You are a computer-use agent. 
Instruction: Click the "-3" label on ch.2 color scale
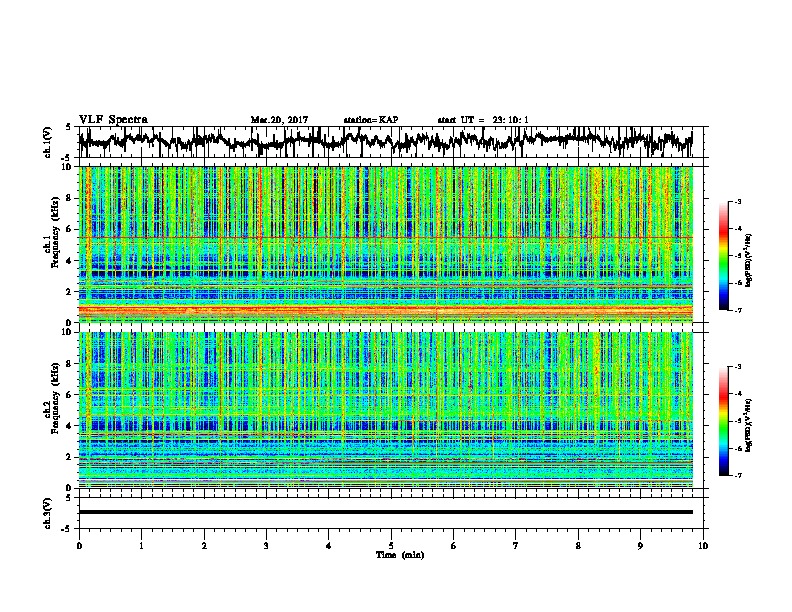[x=738, y=367]
